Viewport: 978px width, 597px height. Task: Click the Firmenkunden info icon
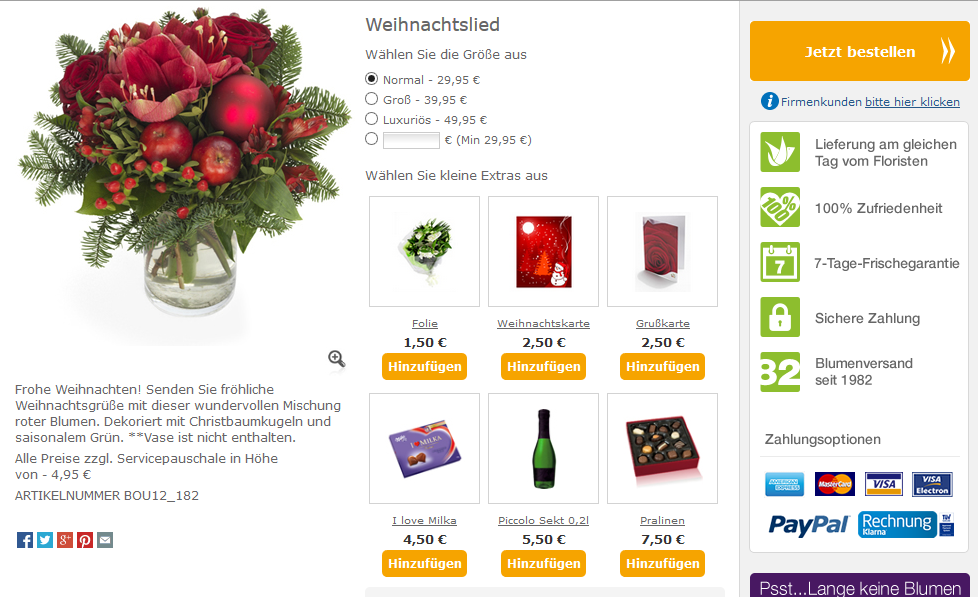770,101
